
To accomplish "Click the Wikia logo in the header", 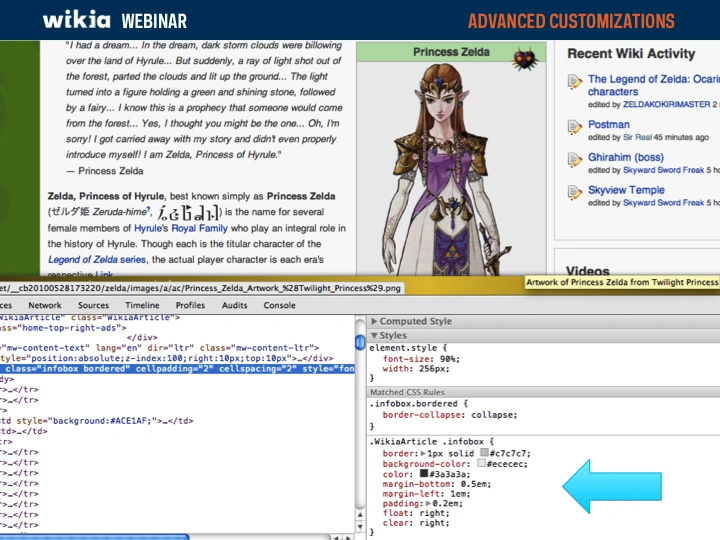I will 77,20.
